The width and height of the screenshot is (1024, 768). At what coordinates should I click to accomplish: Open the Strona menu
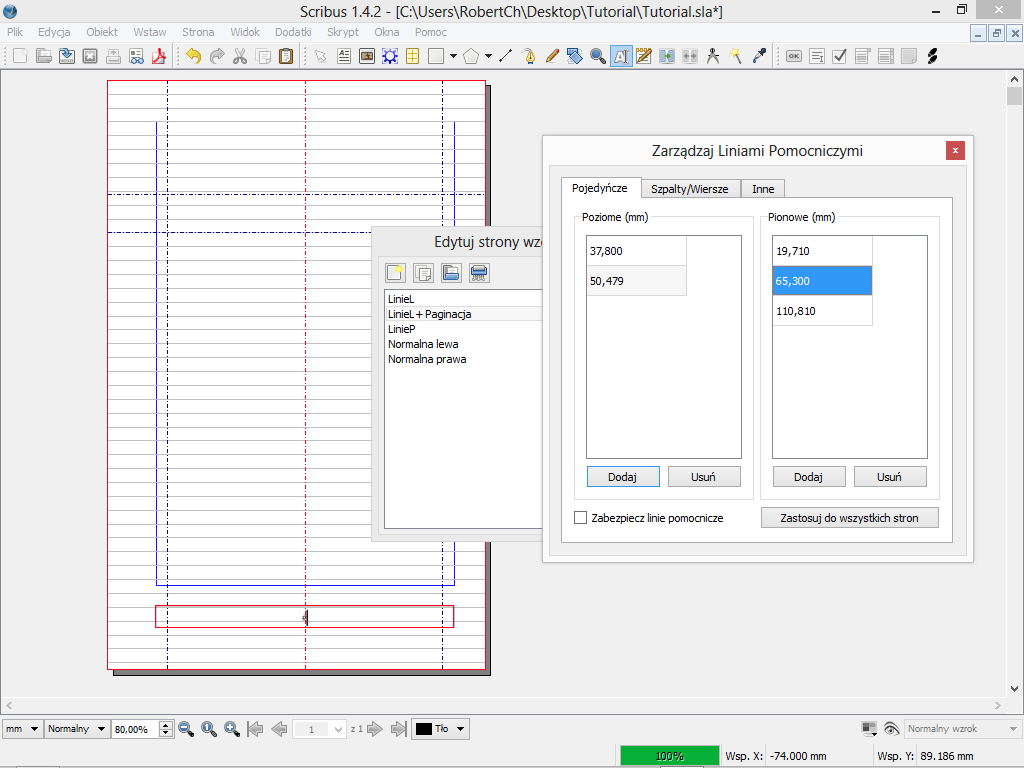point(198,32)
